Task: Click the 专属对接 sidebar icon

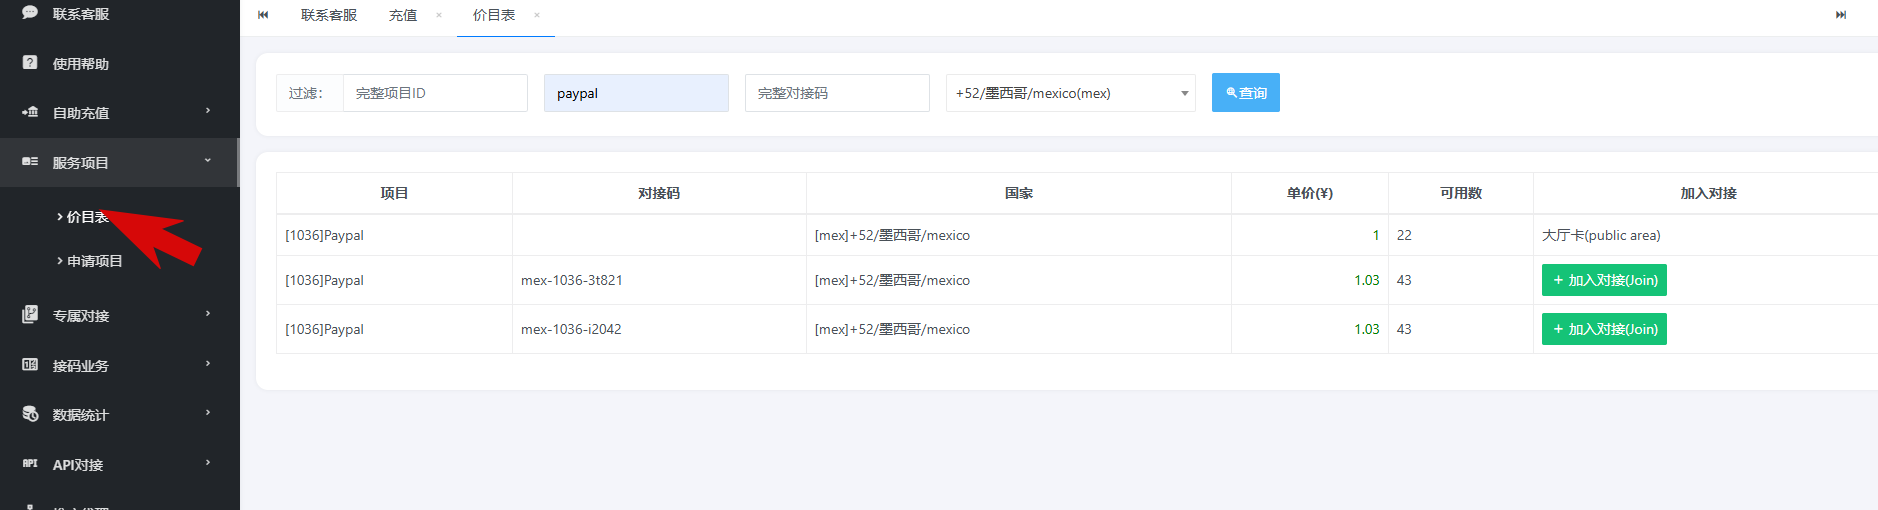Action: coord(30,314)
